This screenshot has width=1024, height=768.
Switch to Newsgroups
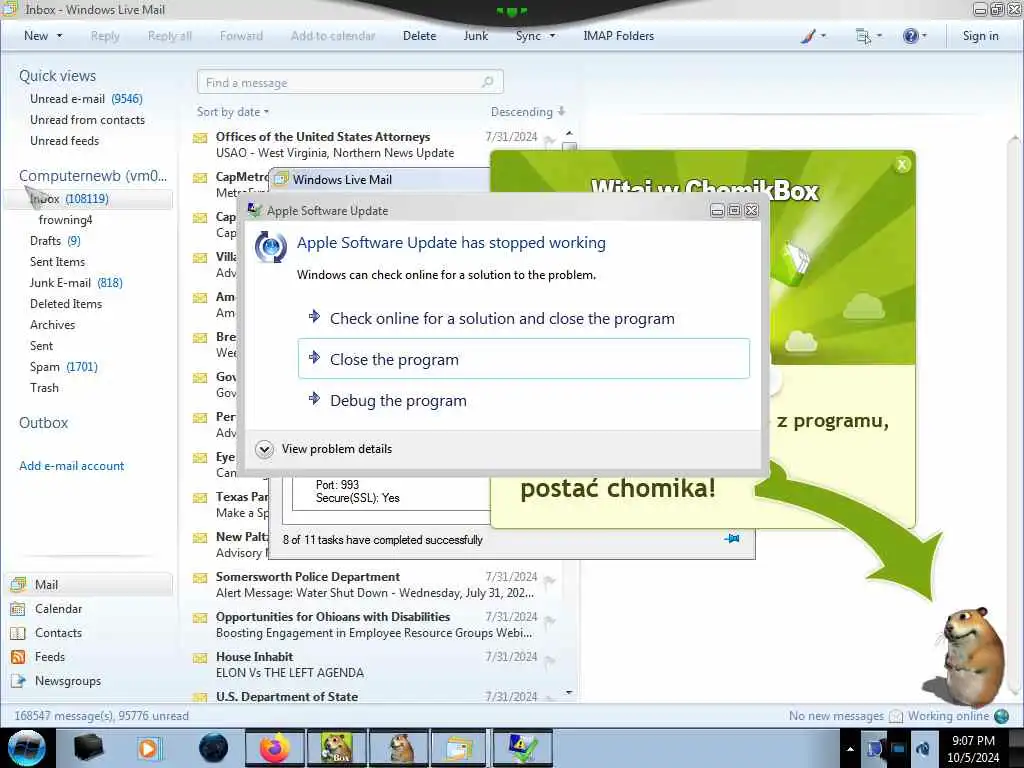(x=68, y=681)
